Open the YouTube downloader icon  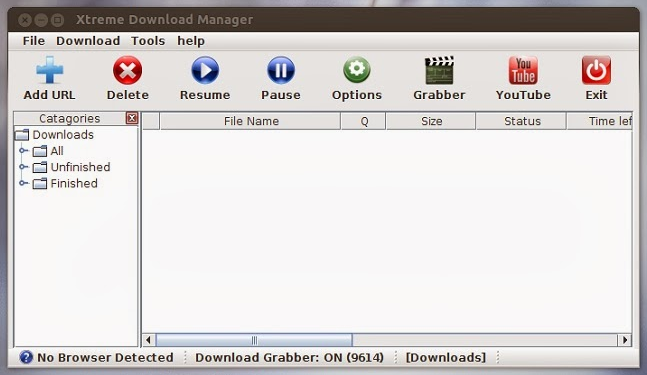coord(523,71)
